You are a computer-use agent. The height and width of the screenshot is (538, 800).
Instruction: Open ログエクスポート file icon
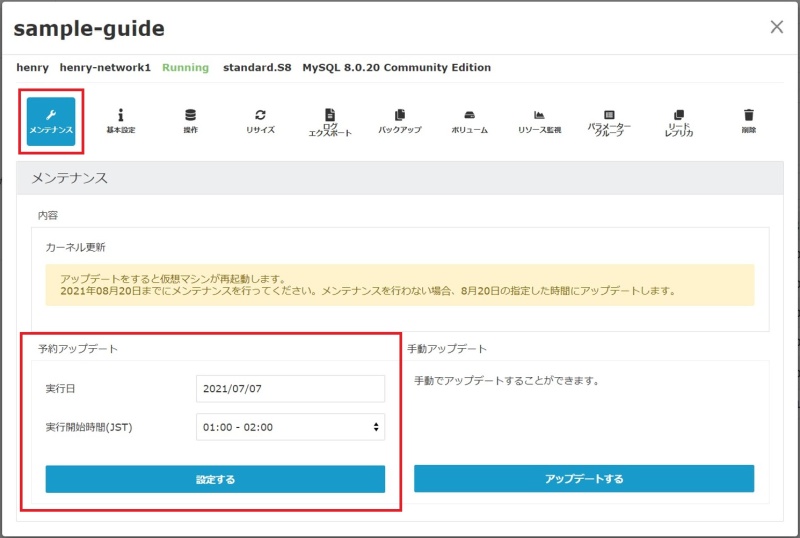[x=330, y=122]
